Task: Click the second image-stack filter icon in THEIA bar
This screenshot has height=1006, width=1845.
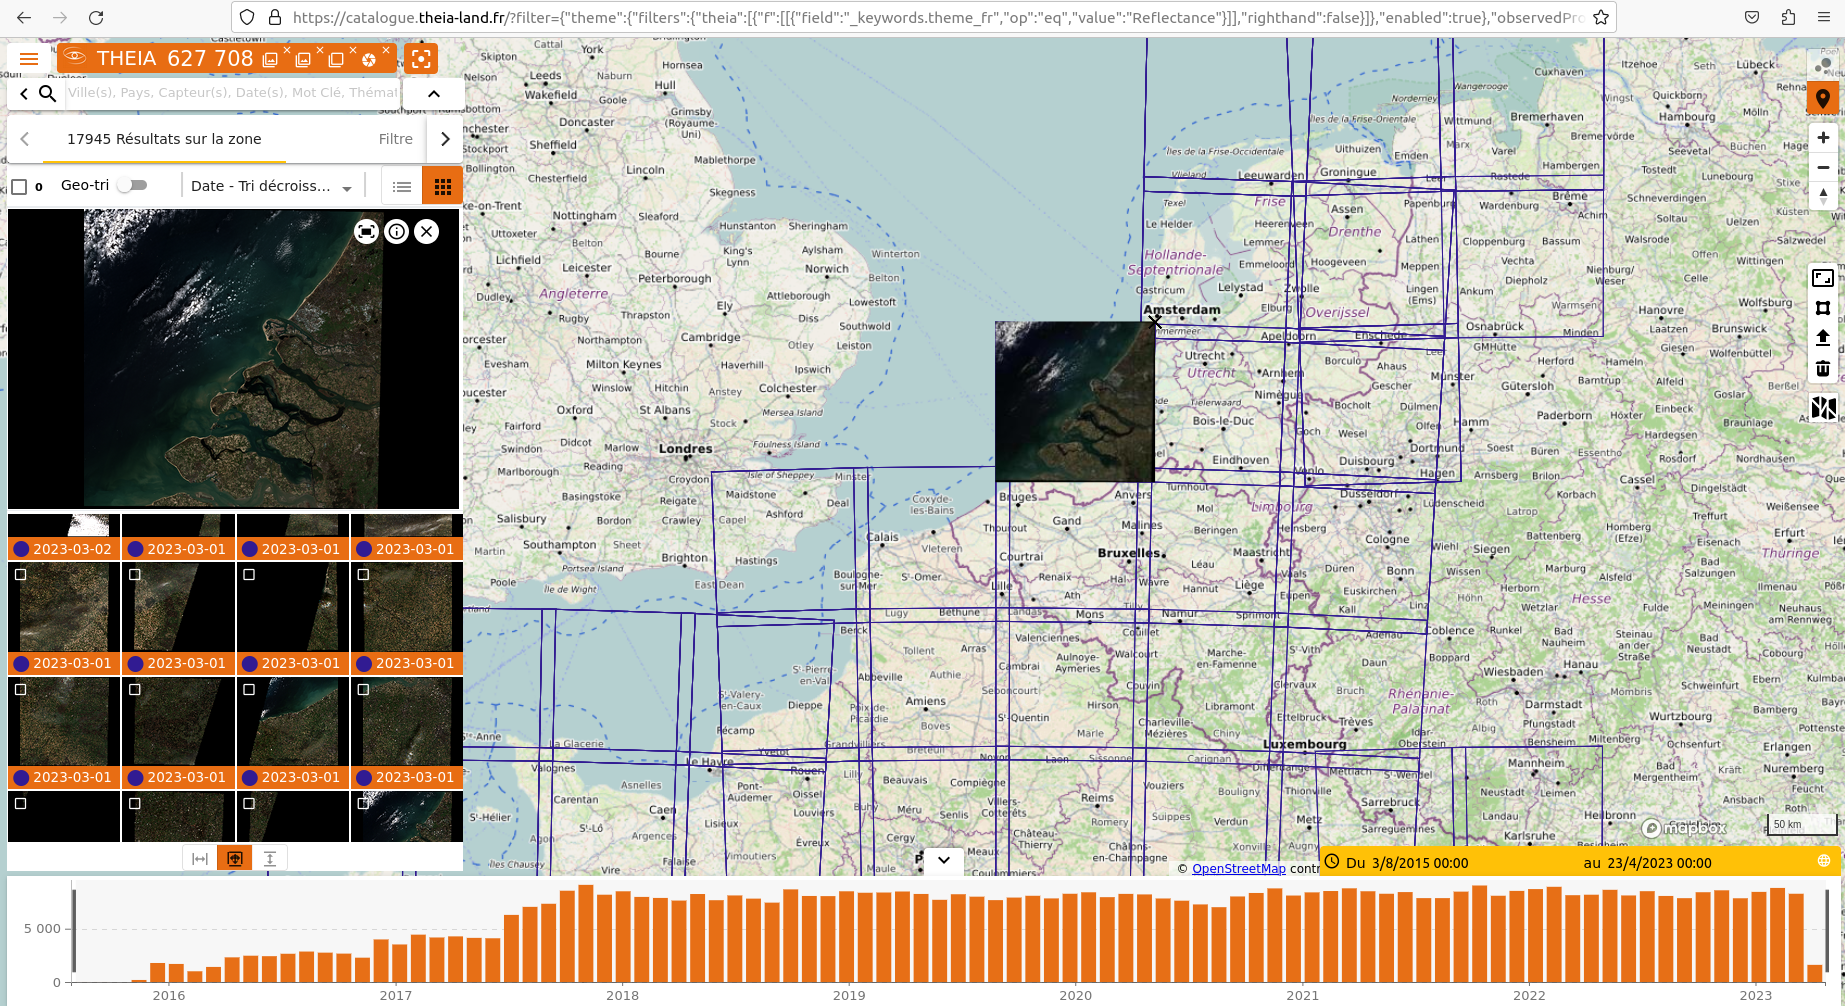Action: click(x=303, y=60)
